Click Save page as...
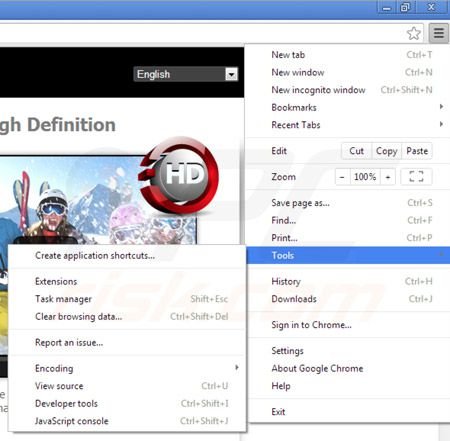The width and height of the screenshot is (450, 441). point(348,203)
